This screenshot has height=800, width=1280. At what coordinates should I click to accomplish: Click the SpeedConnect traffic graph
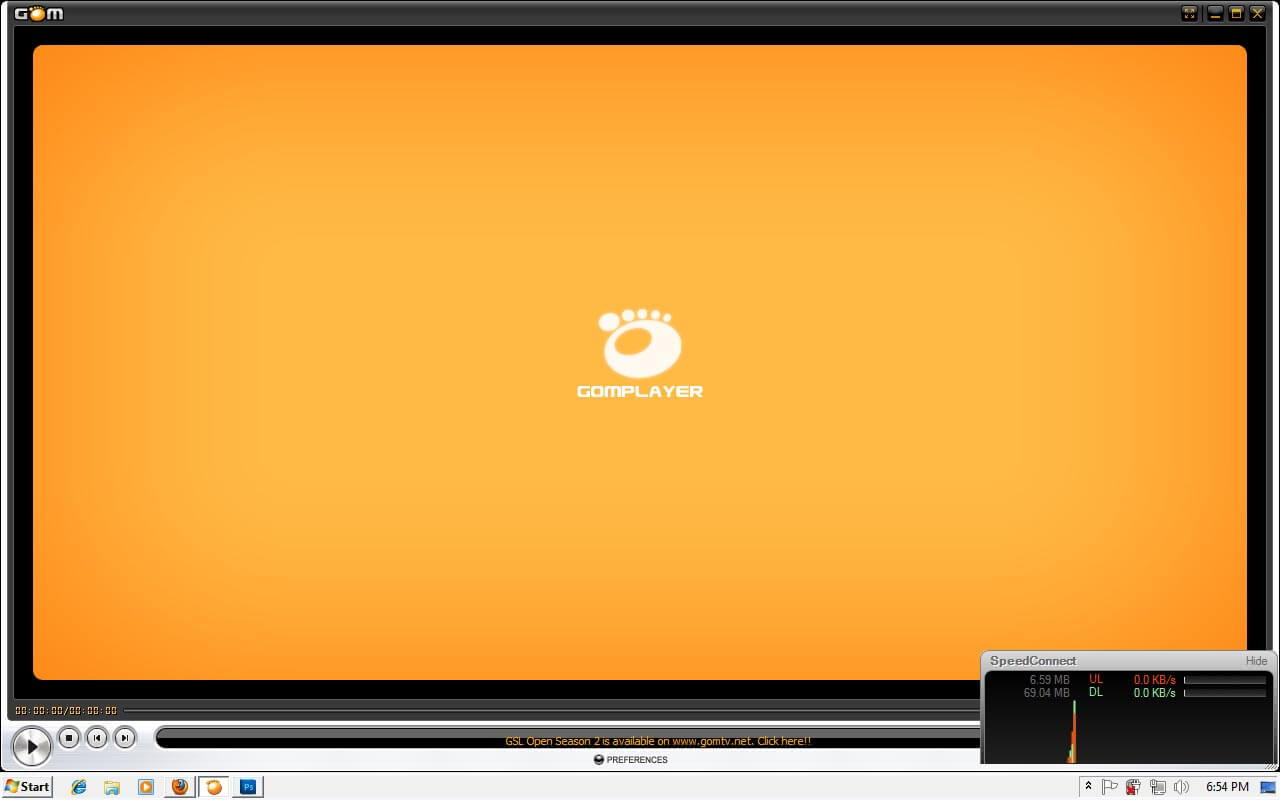pyautogui.click(x=1130, y=732)
